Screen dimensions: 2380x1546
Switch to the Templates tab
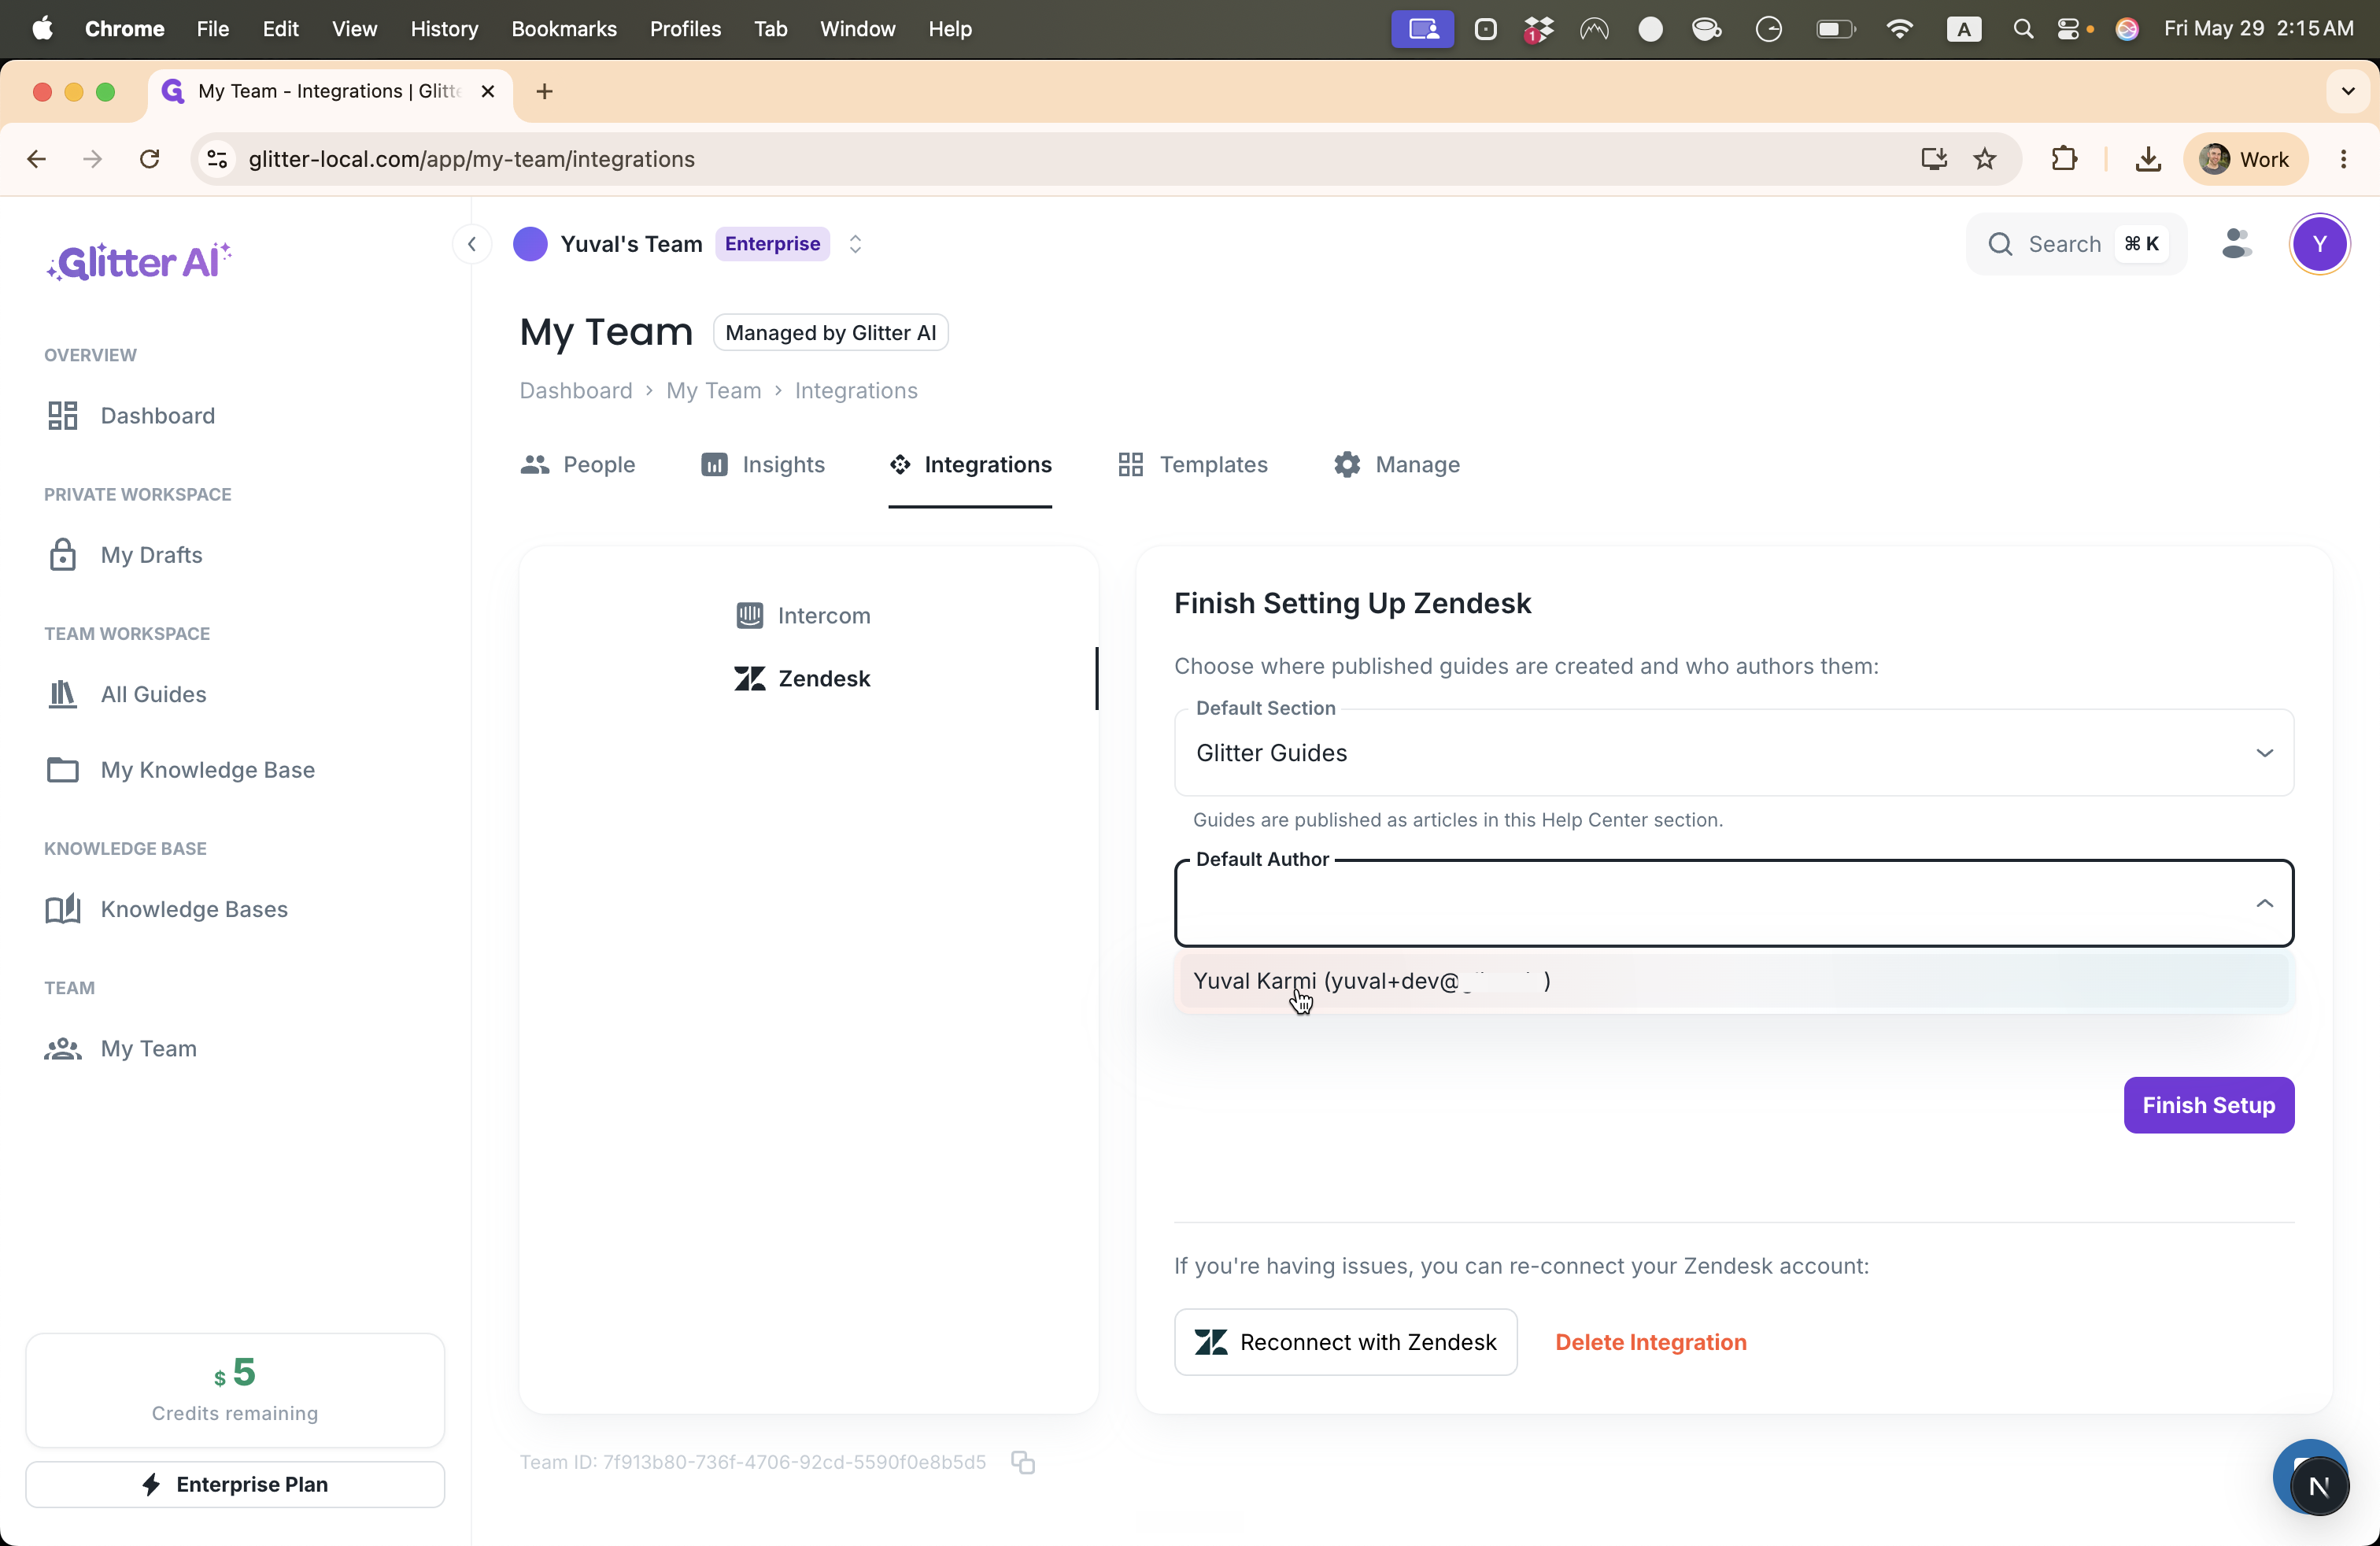[1193, 465]
